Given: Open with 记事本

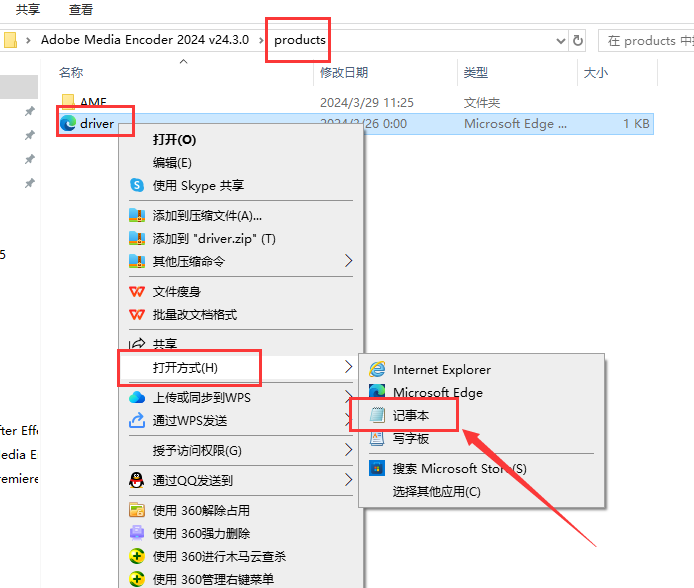Looking at the screenshot, I should coord(411,415).
